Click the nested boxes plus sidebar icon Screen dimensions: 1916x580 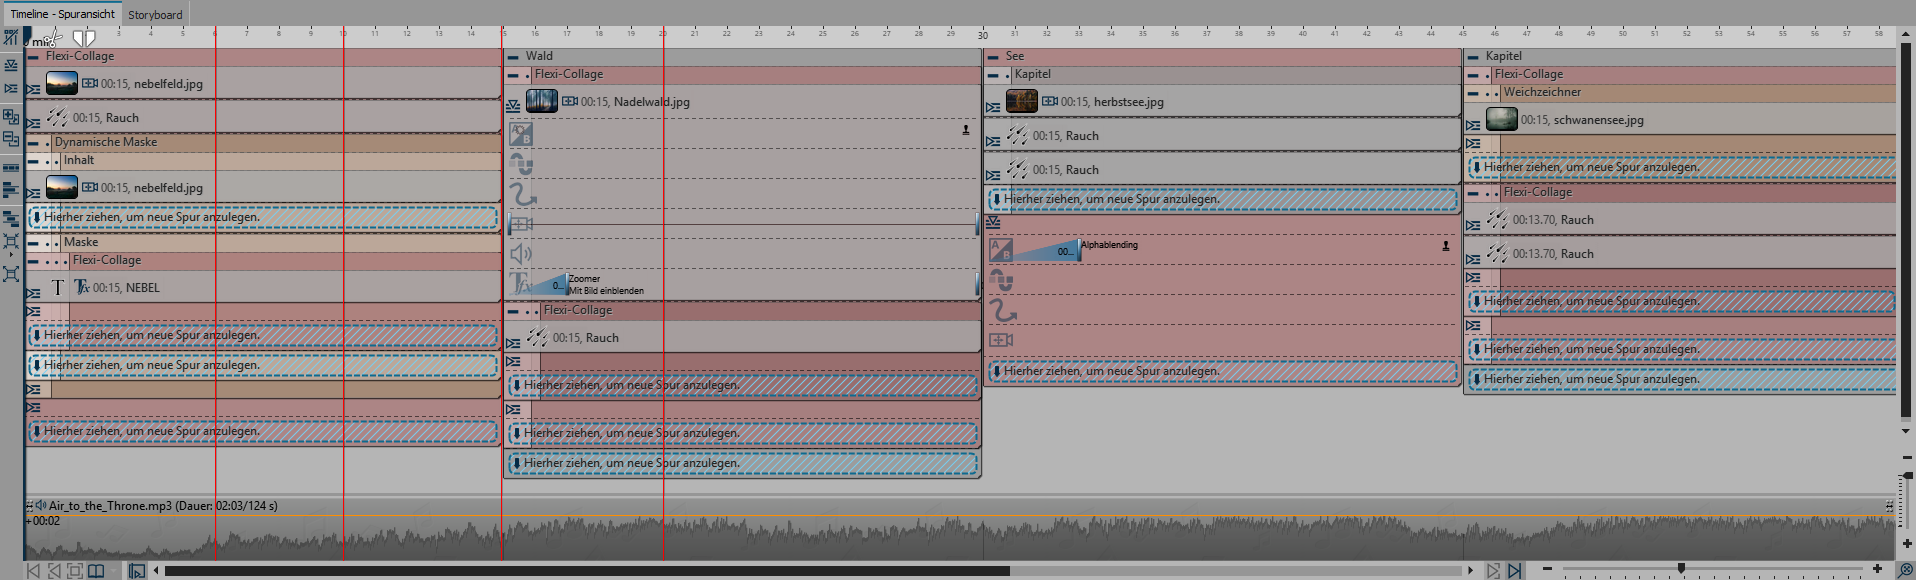click(x=11, y=117)
